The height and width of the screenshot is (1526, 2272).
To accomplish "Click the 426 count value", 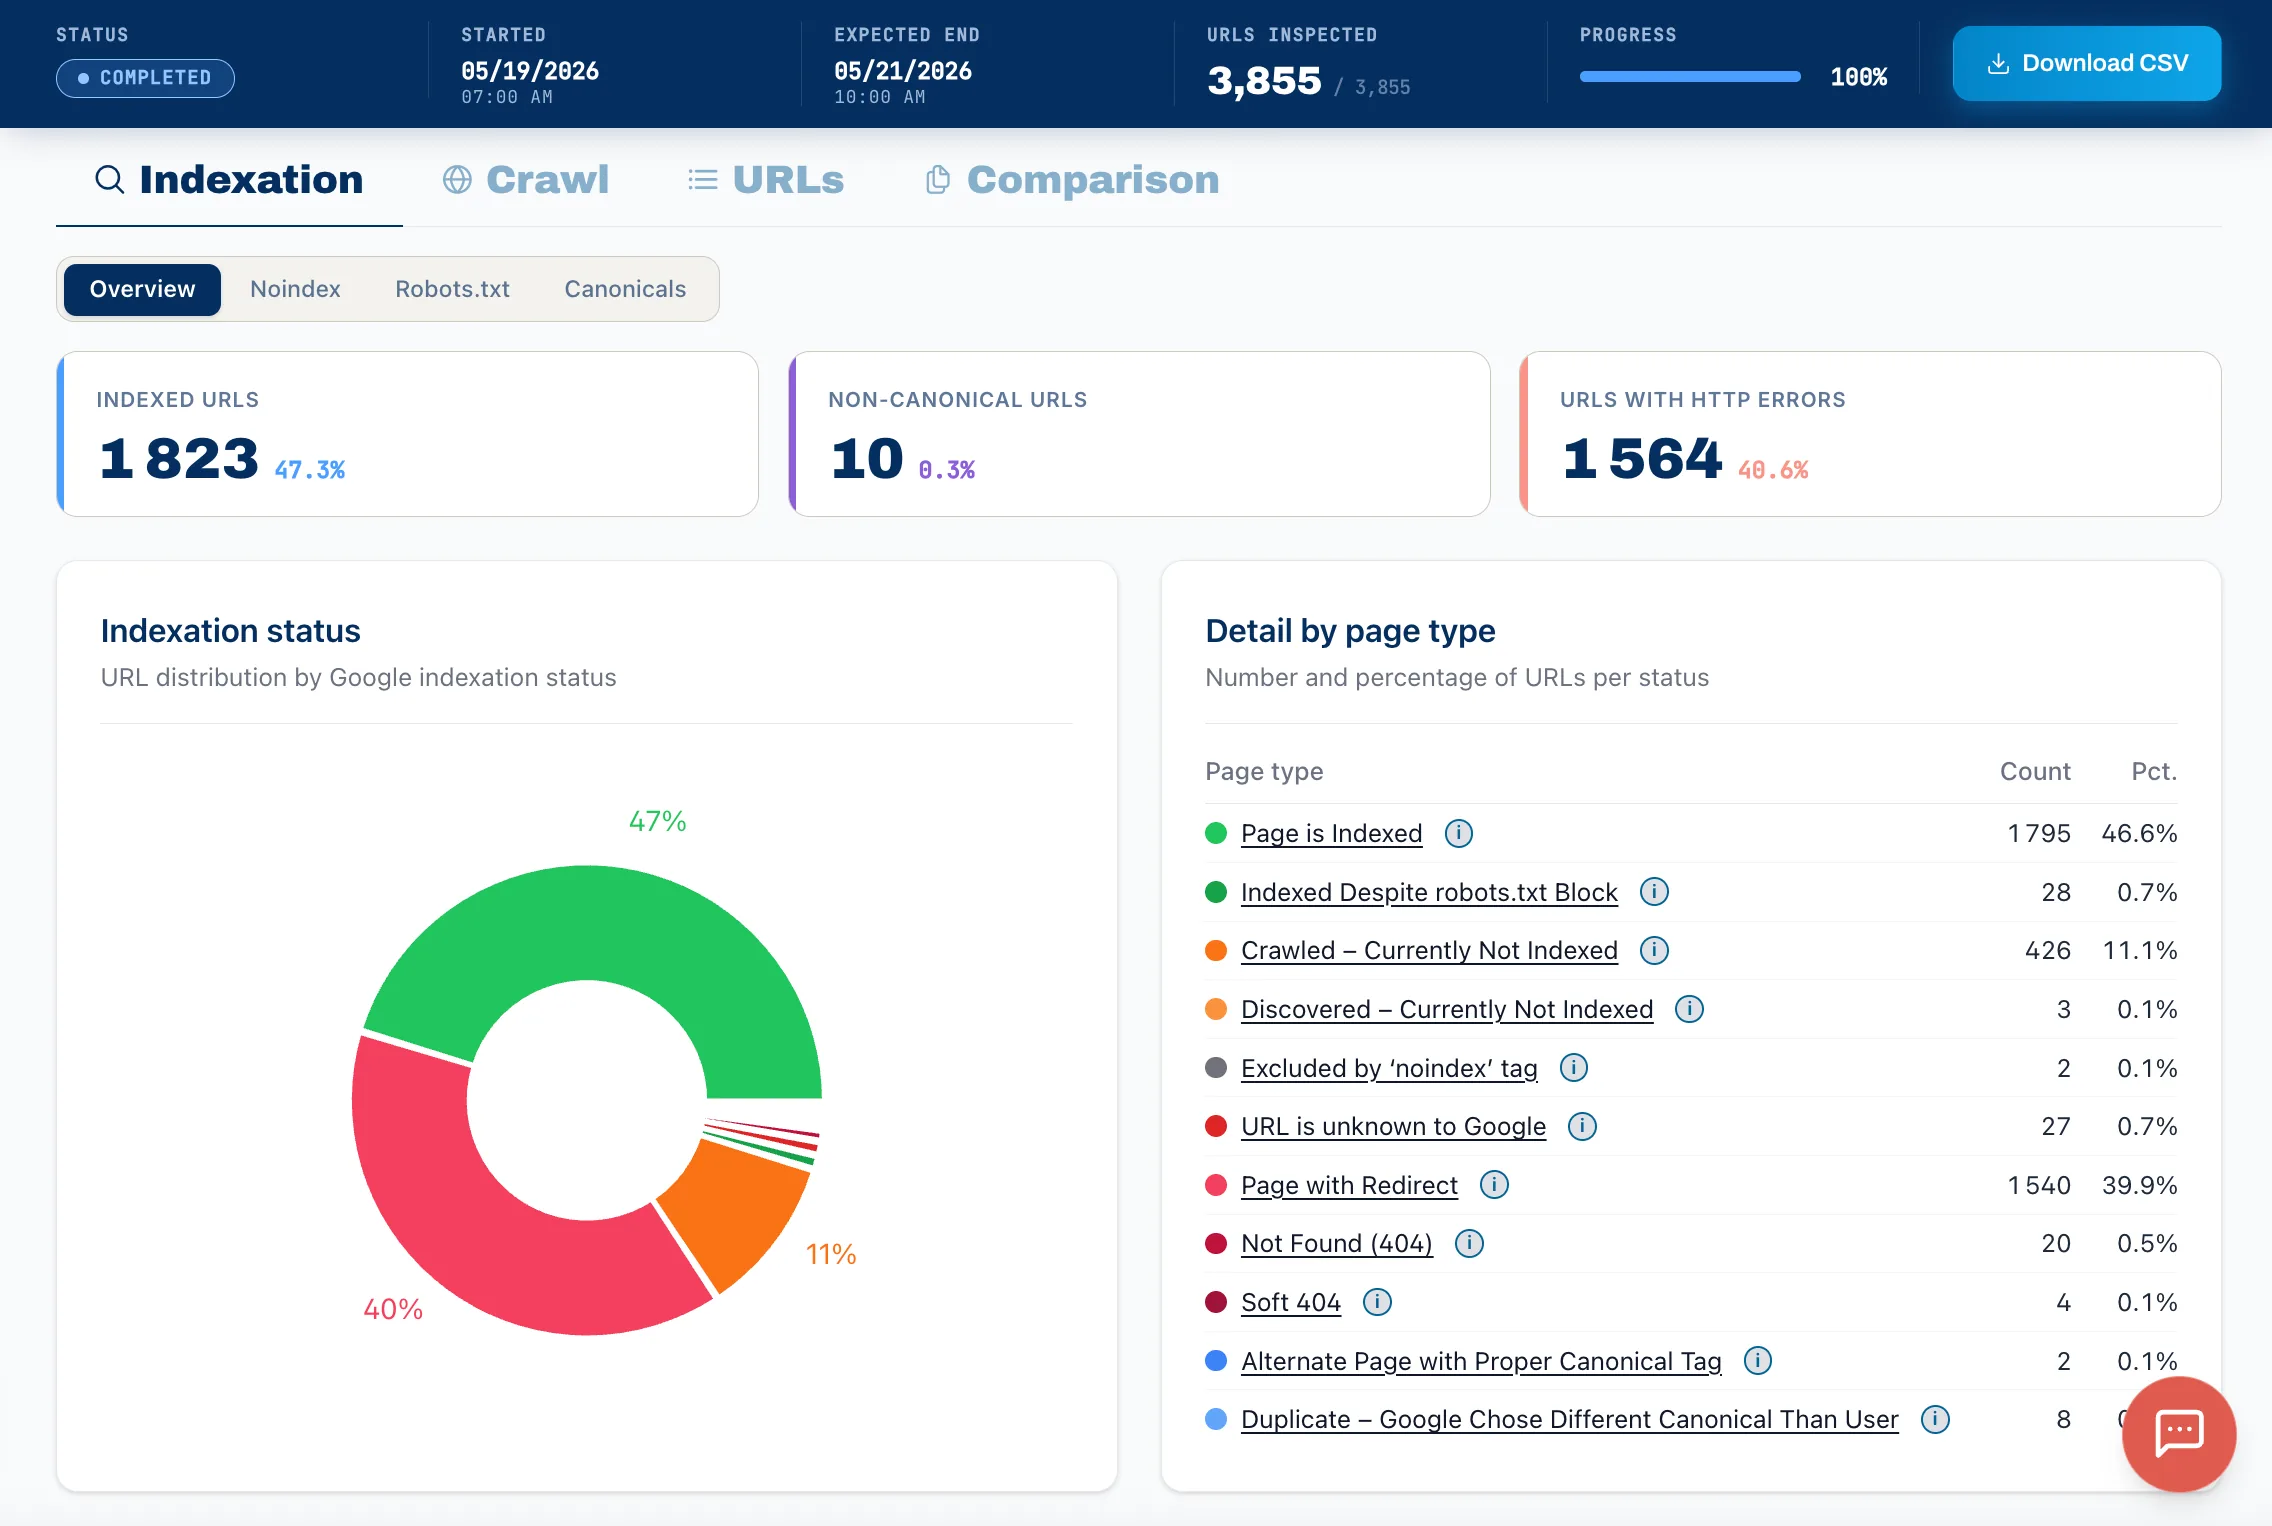I will coord(2048,951).
